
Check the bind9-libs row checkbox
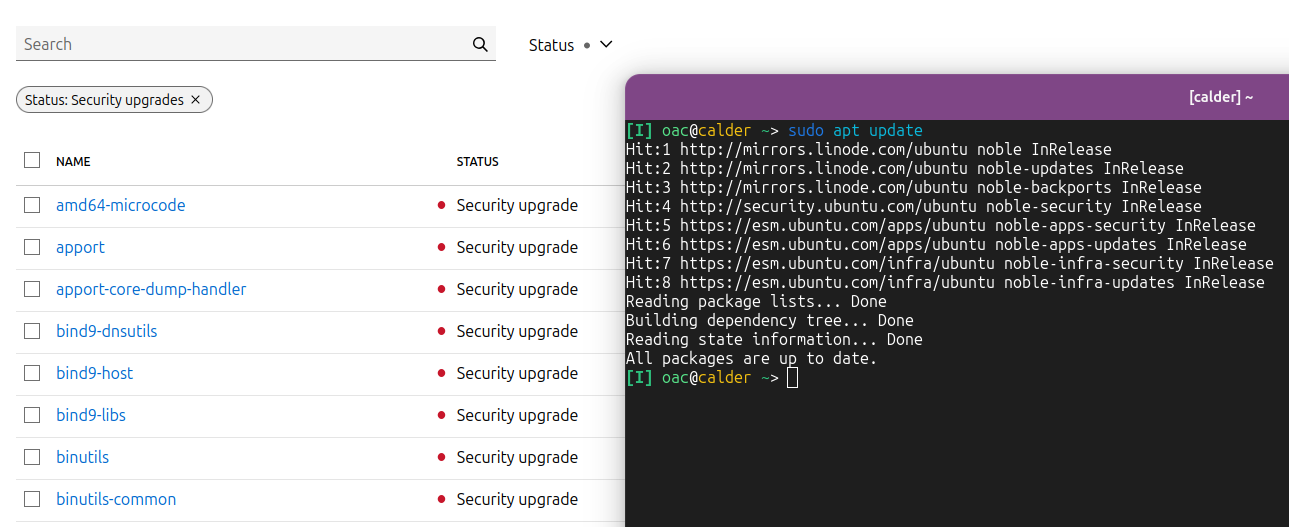[32, 415]
